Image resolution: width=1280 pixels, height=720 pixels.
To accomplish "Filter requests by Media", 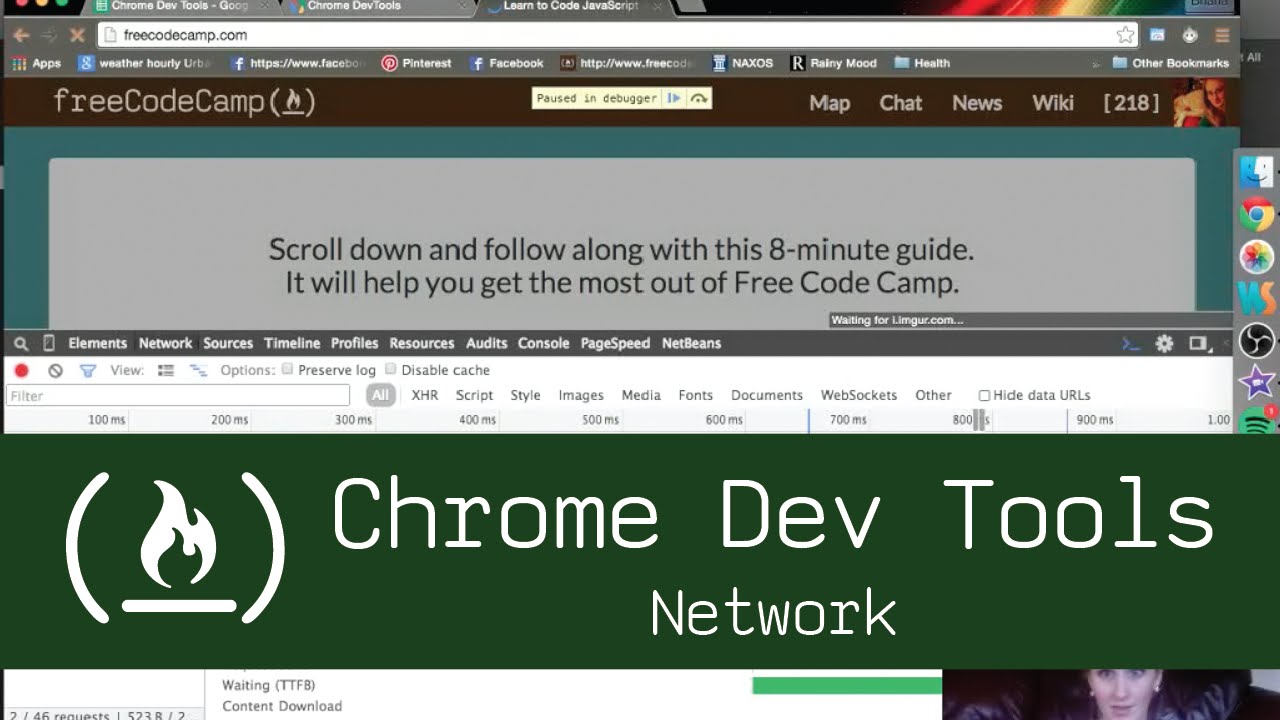I will (x=641, y=395).
